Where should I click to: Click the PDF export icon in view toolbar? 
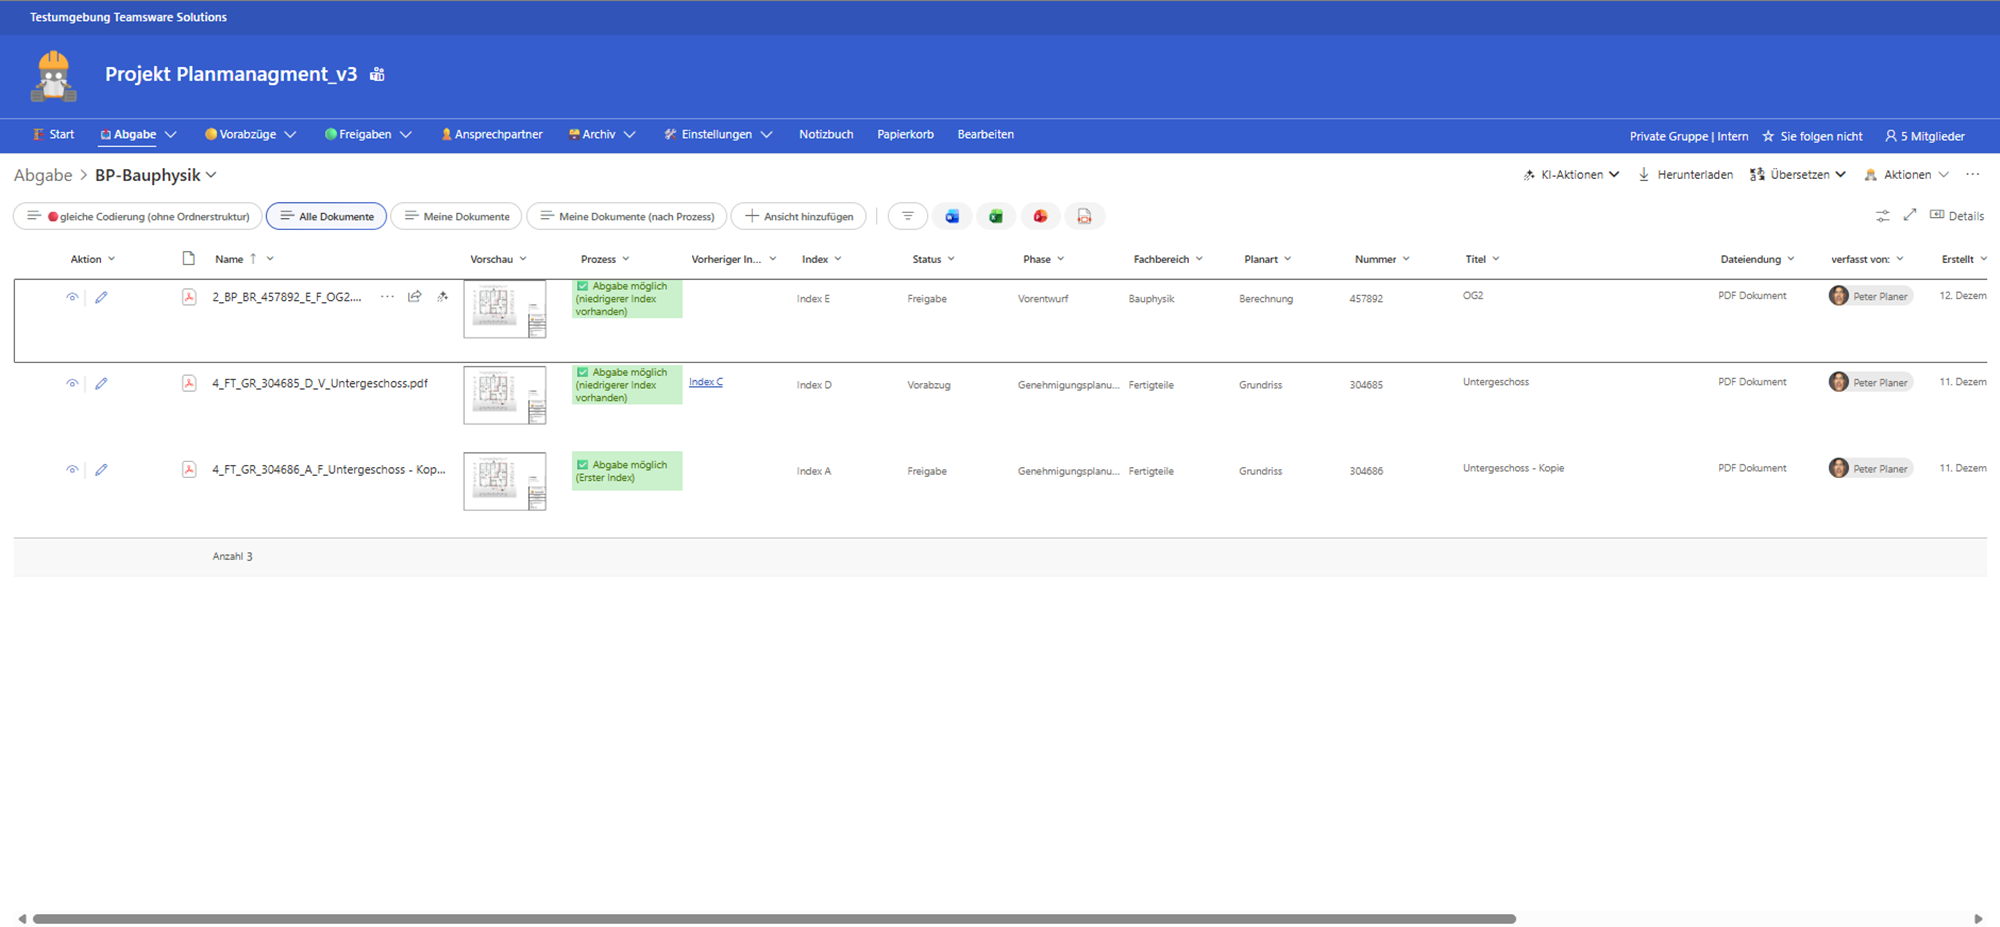(1084, 216)
